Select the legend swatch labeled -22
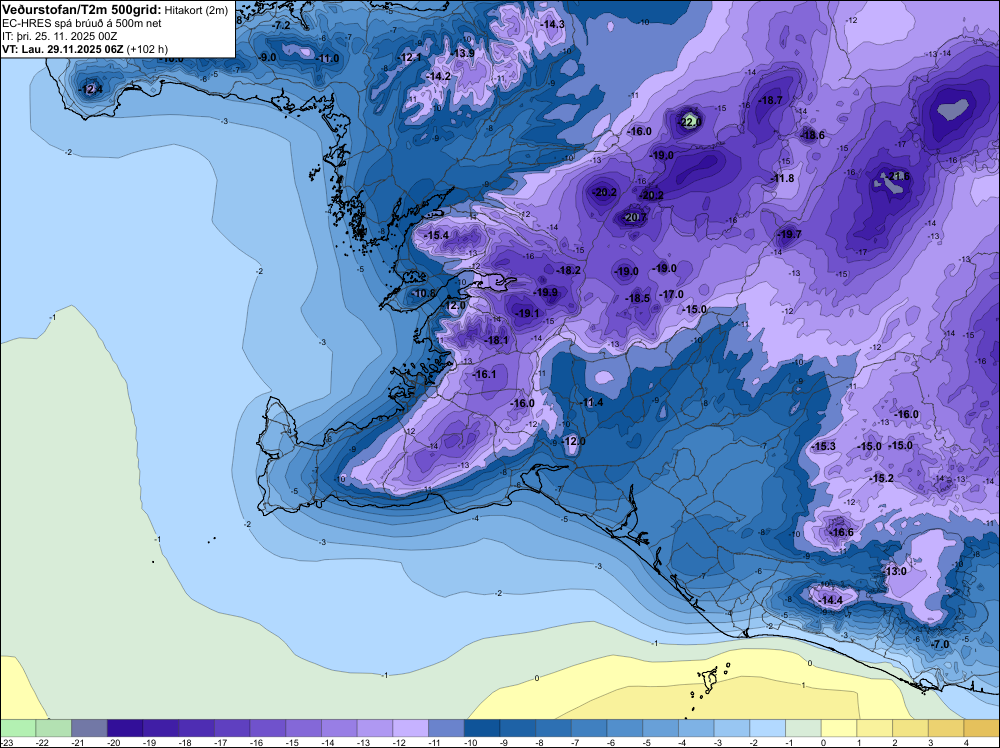Viewport: 1000px width, 748px height. point(54,728)
